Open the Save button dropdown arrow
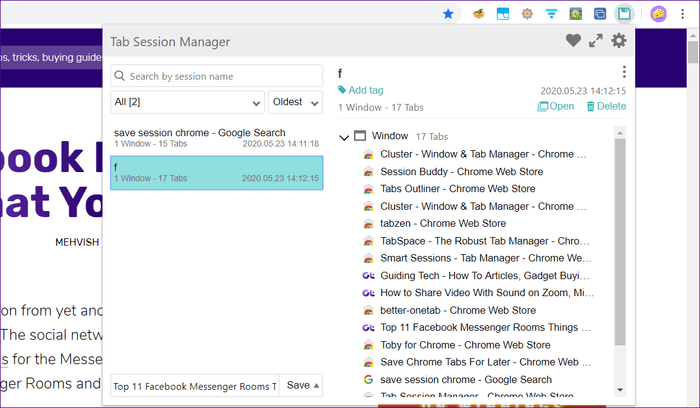Screen dimensions: 700x408 pyautogui.click(x=317, y=385)
